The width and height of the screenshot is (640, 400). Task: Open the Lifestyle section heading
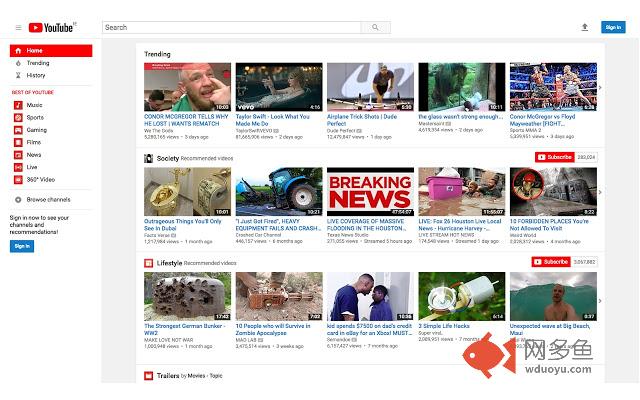pos(169,263)
